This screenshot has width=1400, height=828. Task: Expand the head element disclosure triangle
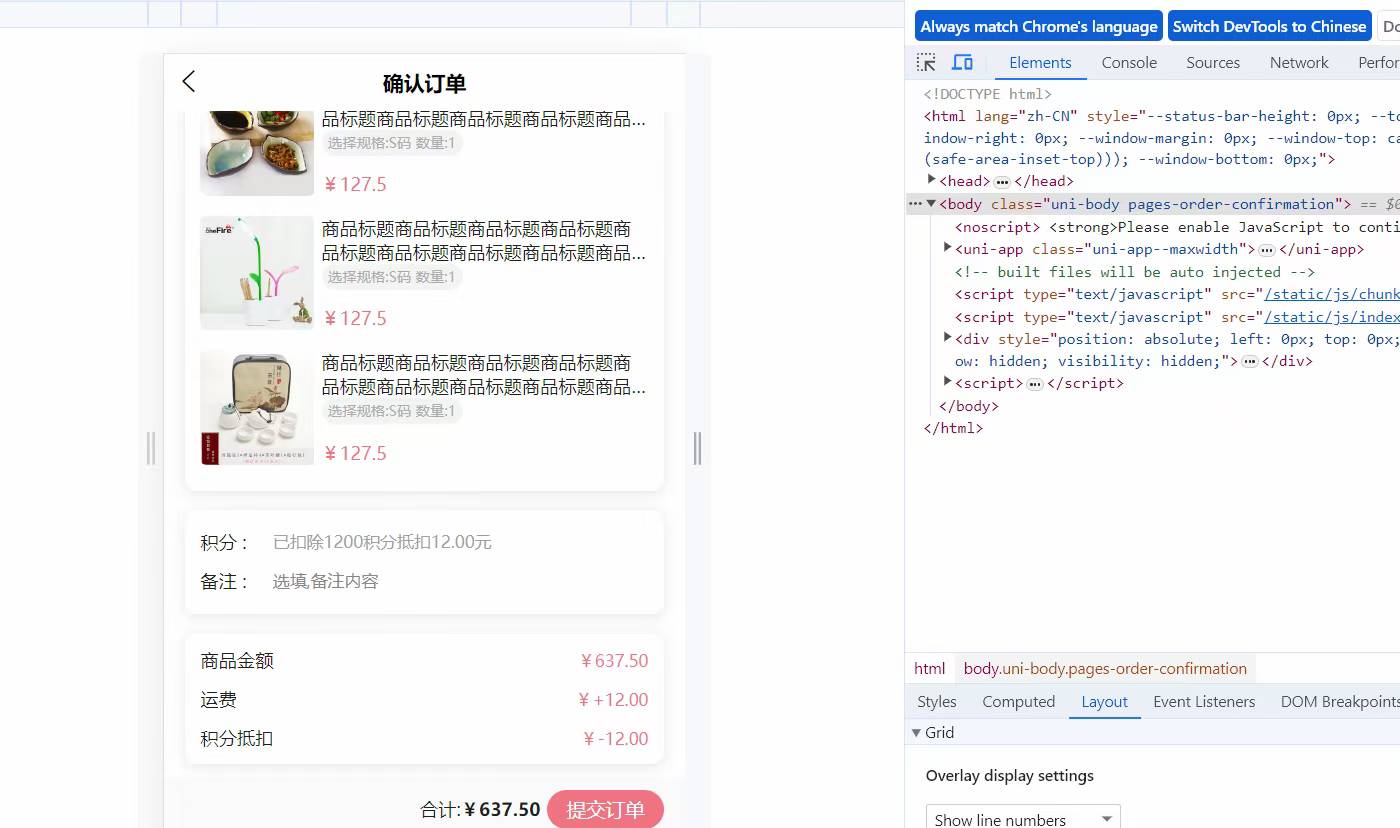pos(930,181)
